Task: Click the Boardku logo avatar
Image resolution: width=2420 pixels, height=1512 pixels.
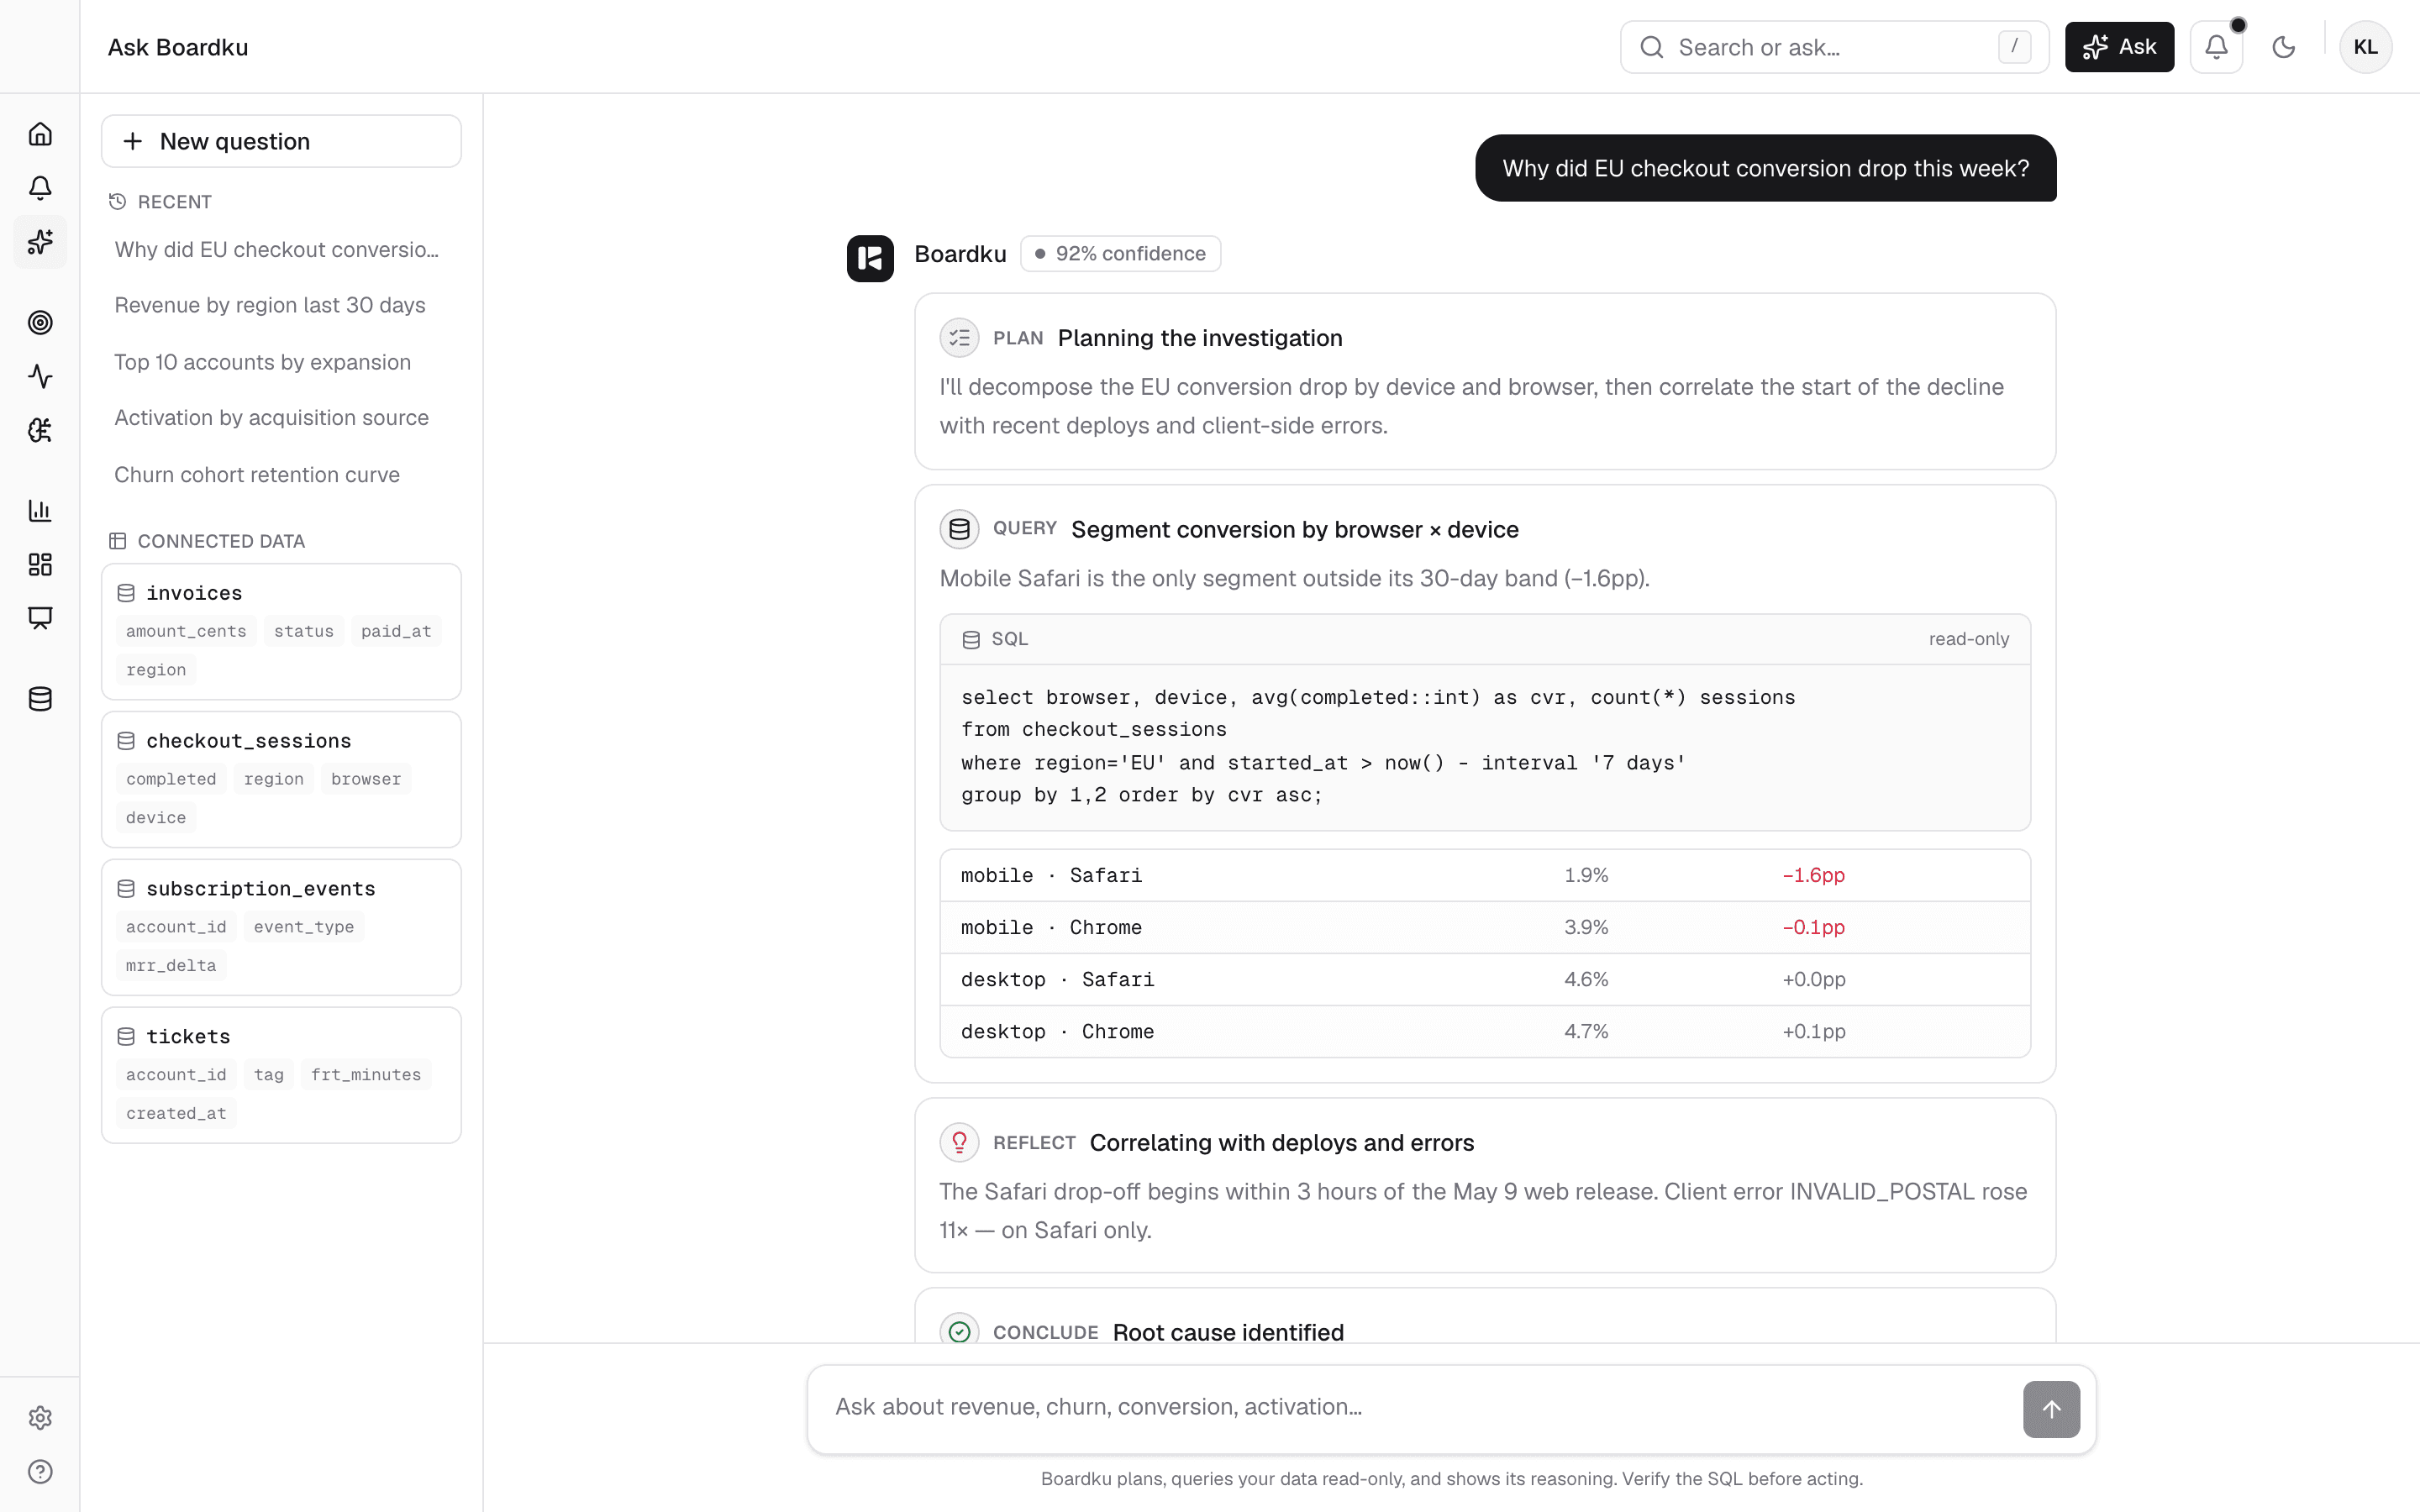Action: click(870, 259)
